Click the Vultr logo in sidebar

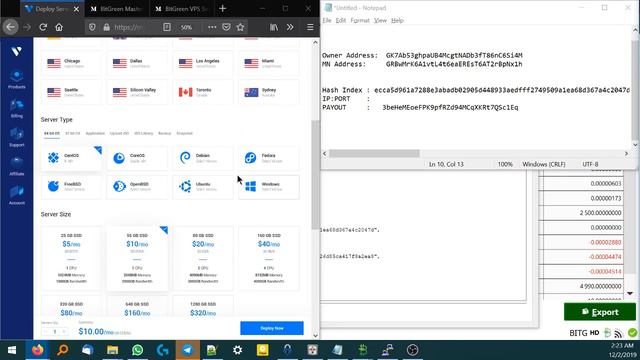(16, 51)
